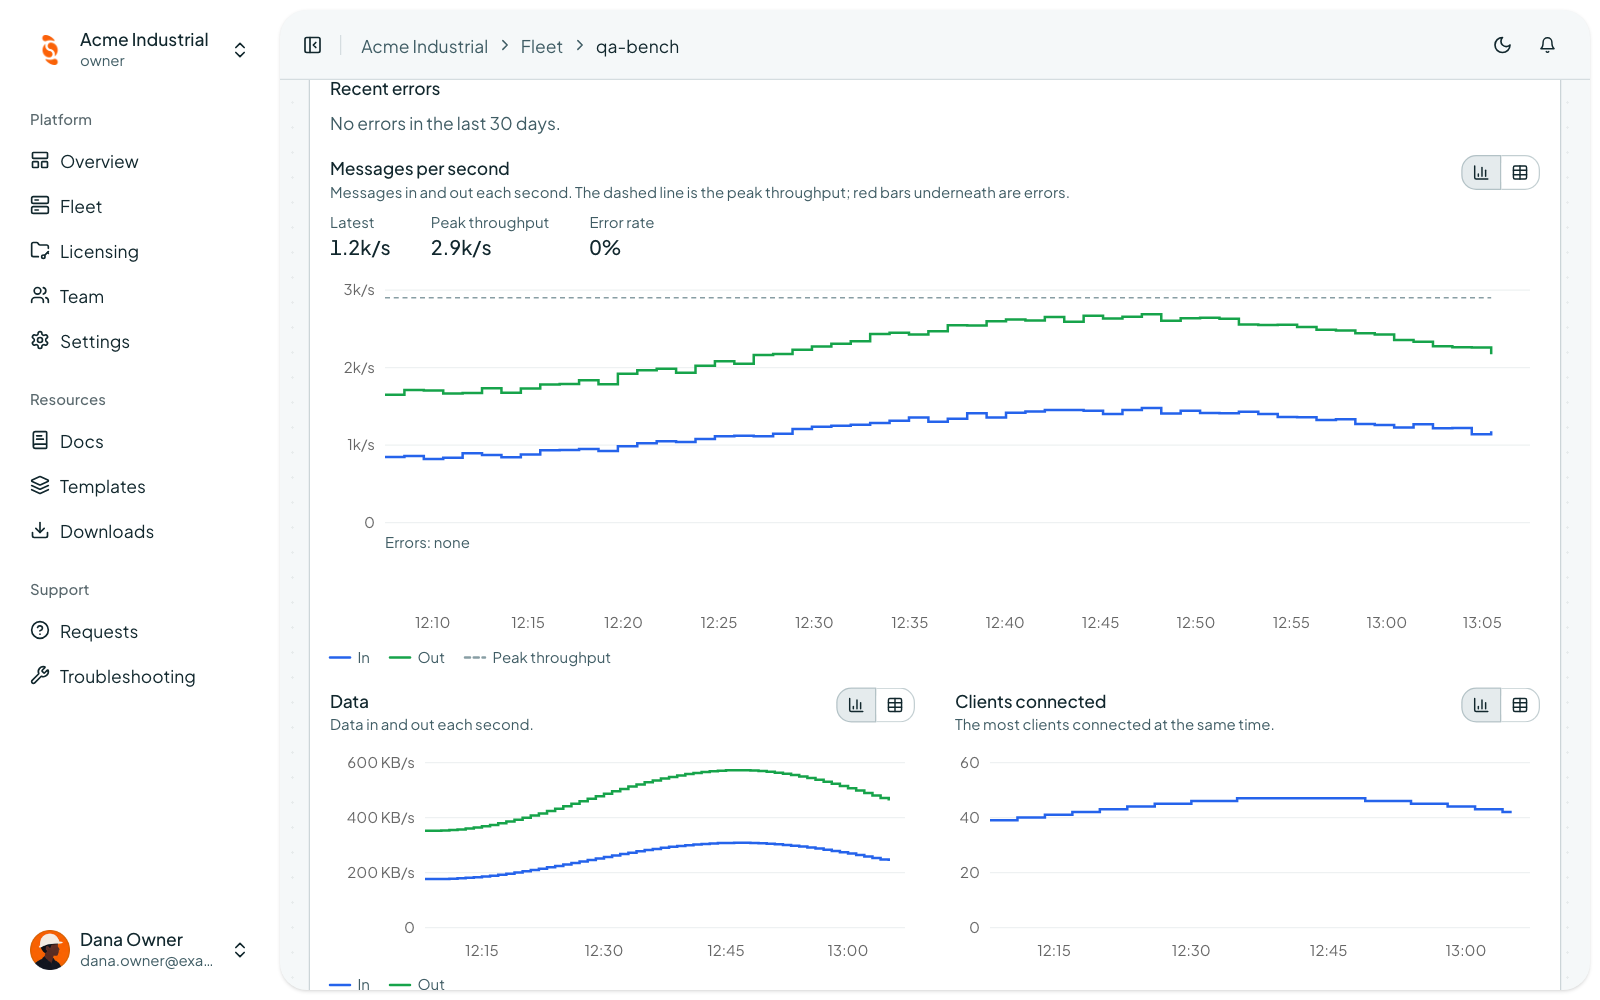Click the Troubleshooting wrench icon
The height and width of the screenshot is (1000, 1600).
(x=40, y=676)
